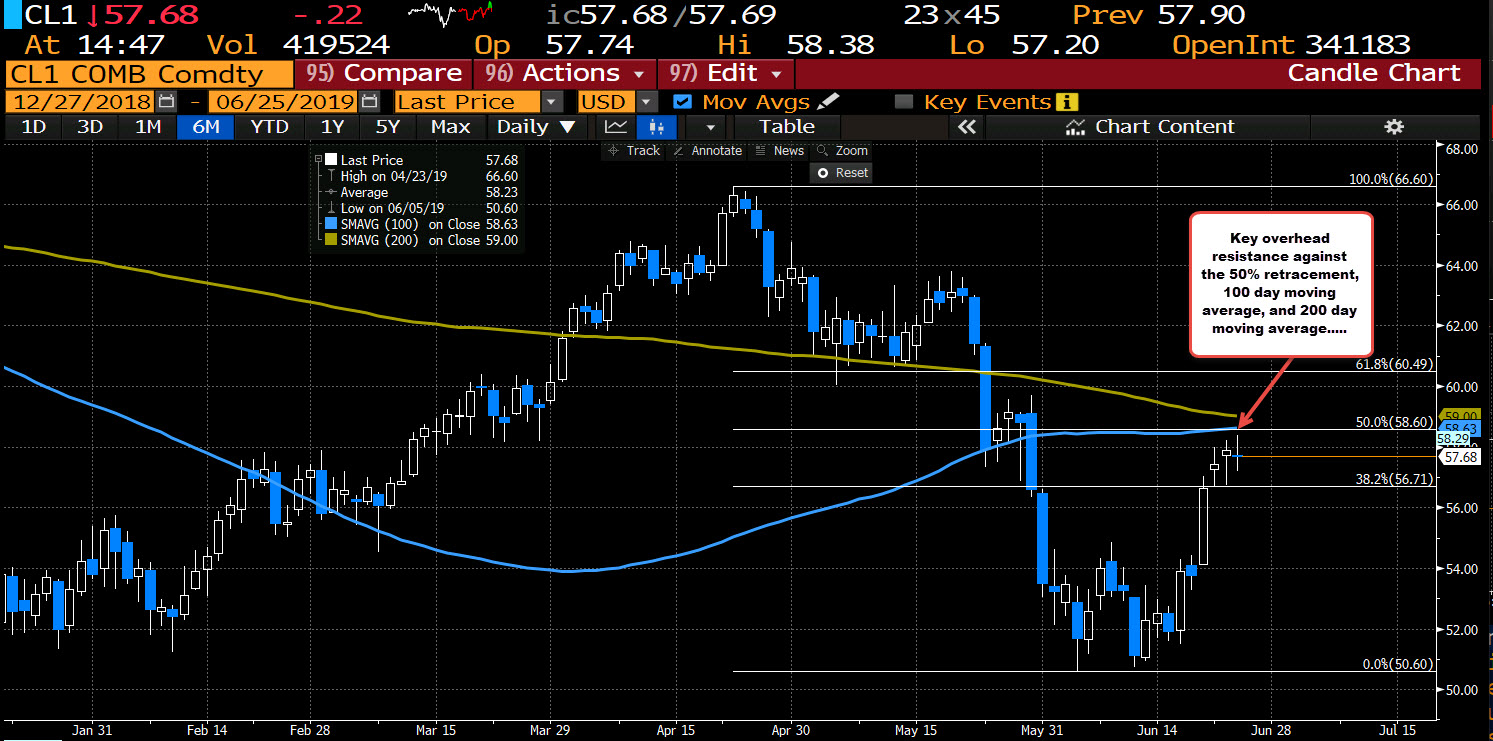
Task: Click the Chart Content icon
Action: tap(1076, 127)
